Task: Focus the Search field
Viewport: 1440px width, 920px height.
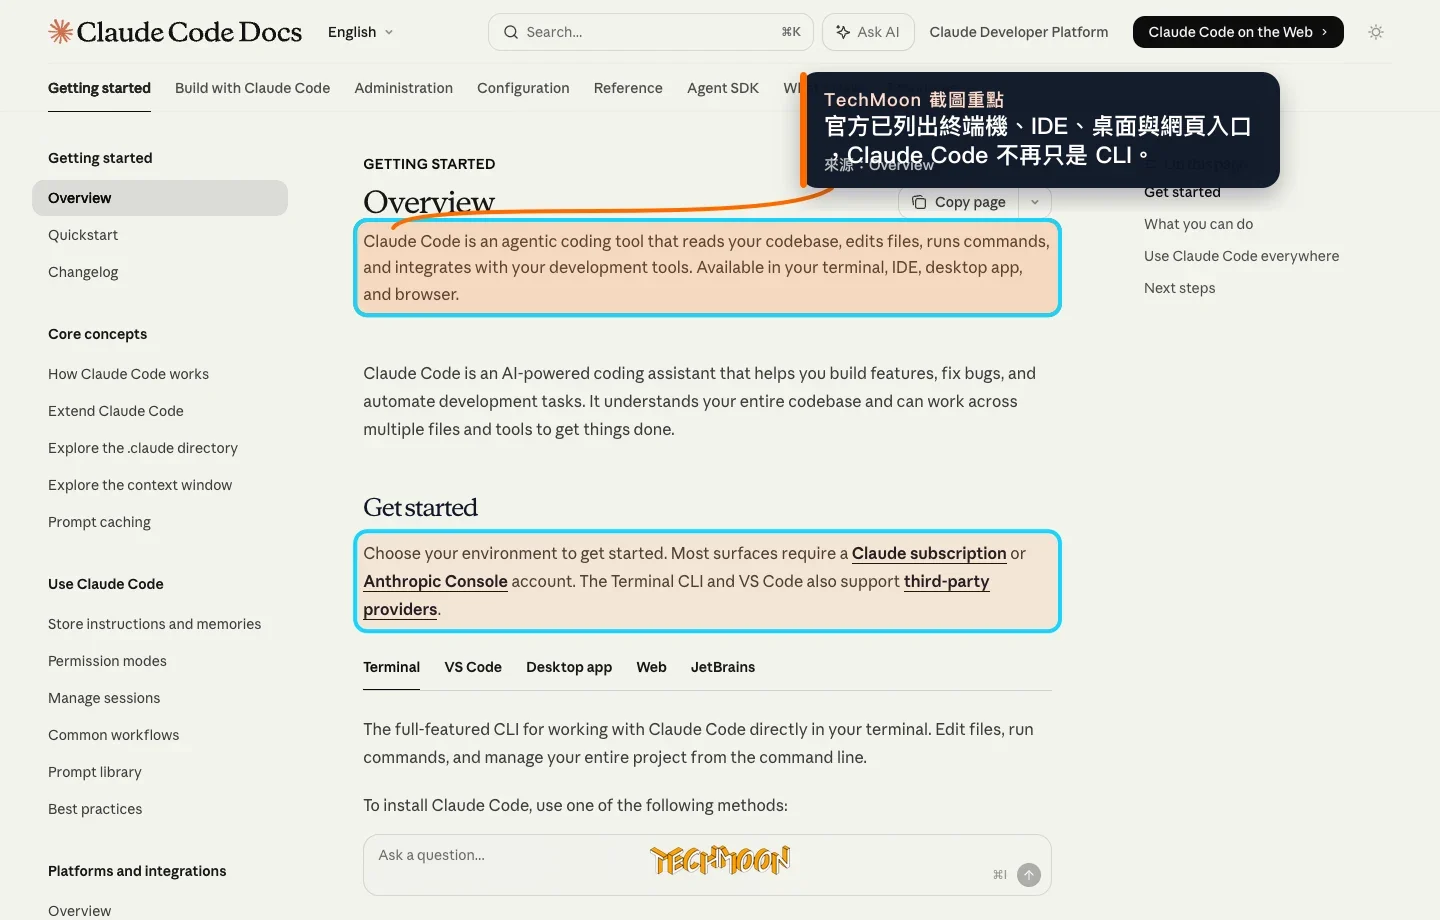Action: 650,32
